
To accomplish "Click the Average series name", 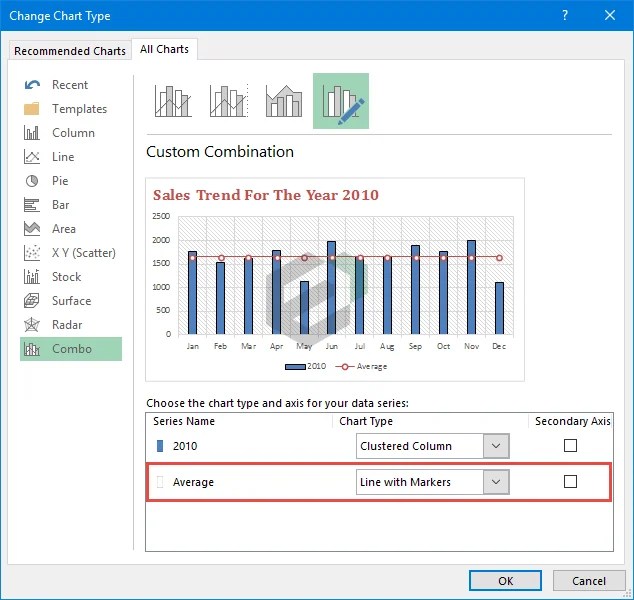I will [x=193, y=482].
